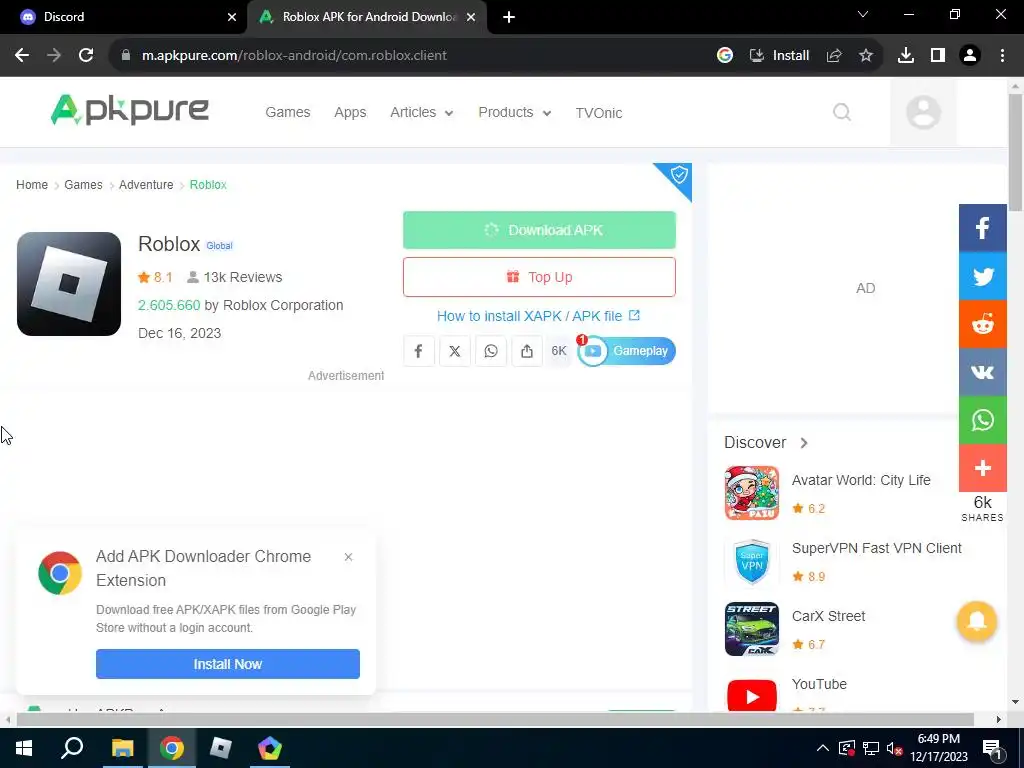
Task: Open APKPure search magnifier
Action: tap(842, 112)
